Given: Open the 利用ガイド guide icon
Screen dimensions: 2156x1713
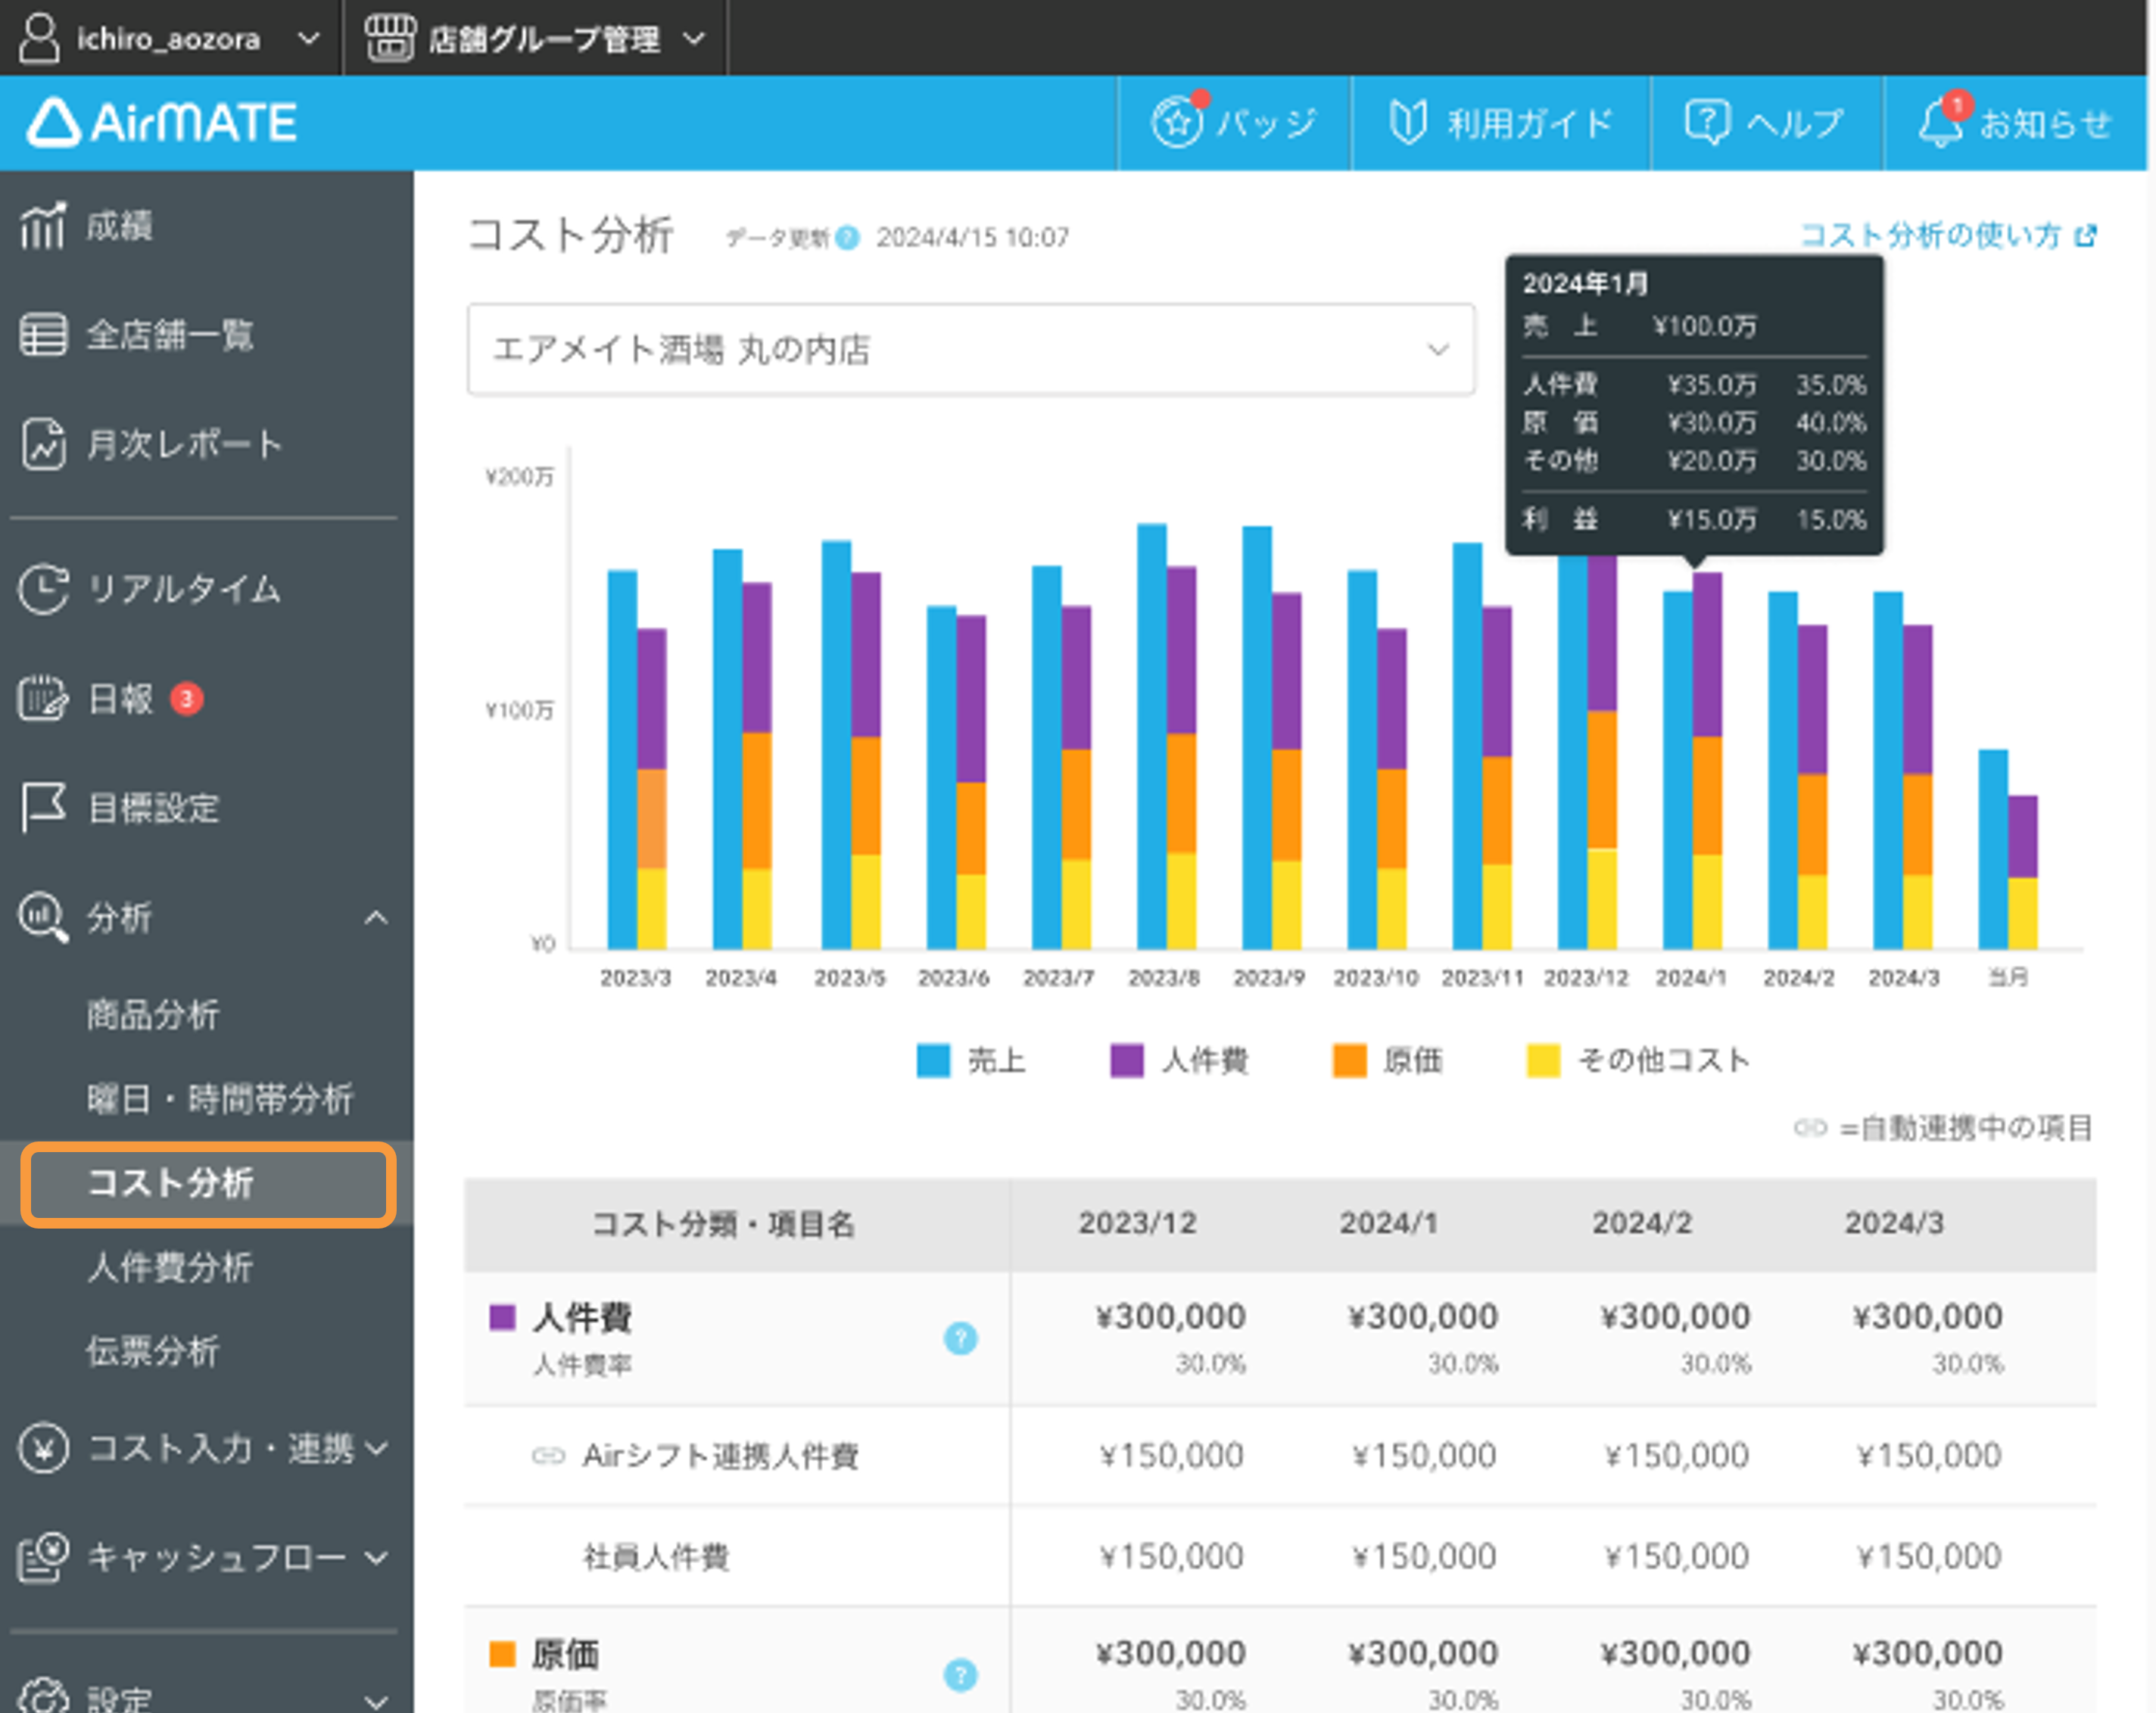Looking at the screenshot, I should [x=1408, y=122].
